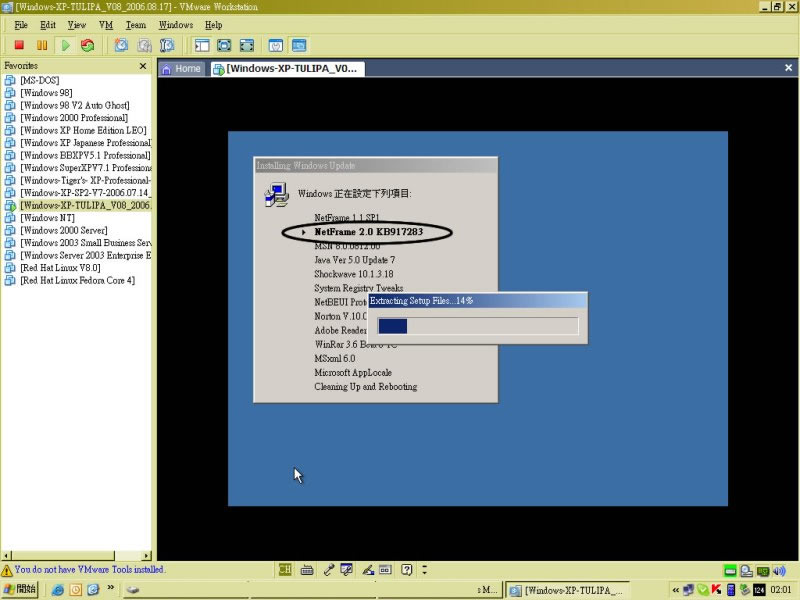Open the Help menu
Viewport: 800px width, 600px height.
click(x=214, y=25)
